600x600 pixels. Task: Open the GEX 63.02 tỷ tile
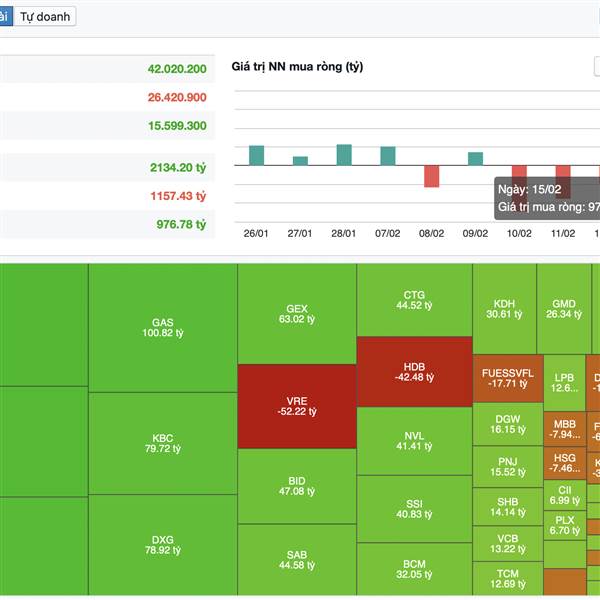click(x=297, y=314)
